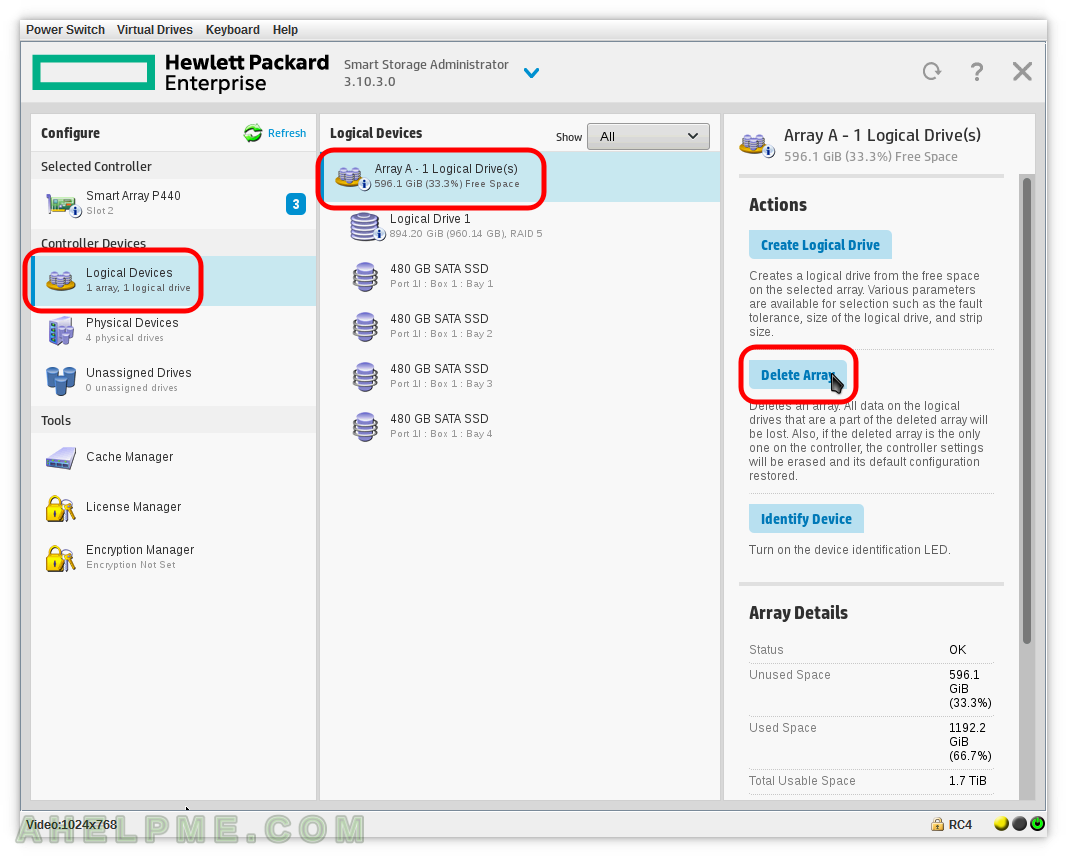The width and height of the screenshot is (1067, 857).
Task: Click the green Refresh arrows icon
Action: click(253, 133)
